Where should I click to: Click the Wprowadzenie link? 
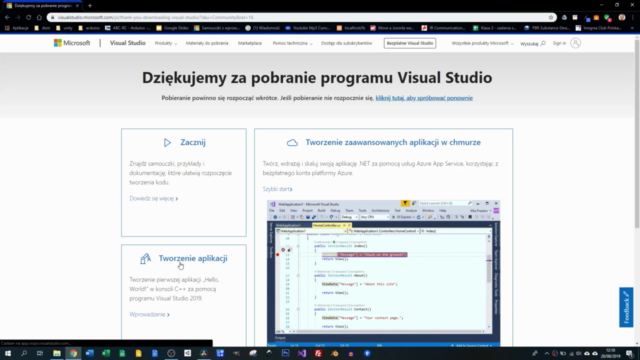(x=149, y=314)
